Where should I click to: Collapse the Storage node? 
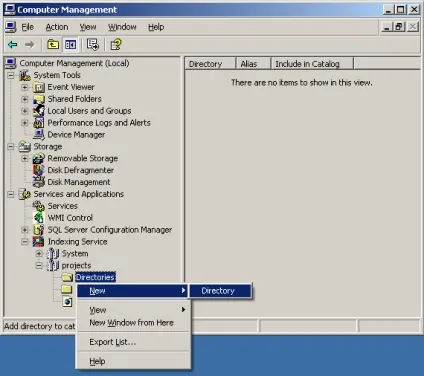point(11,146)
